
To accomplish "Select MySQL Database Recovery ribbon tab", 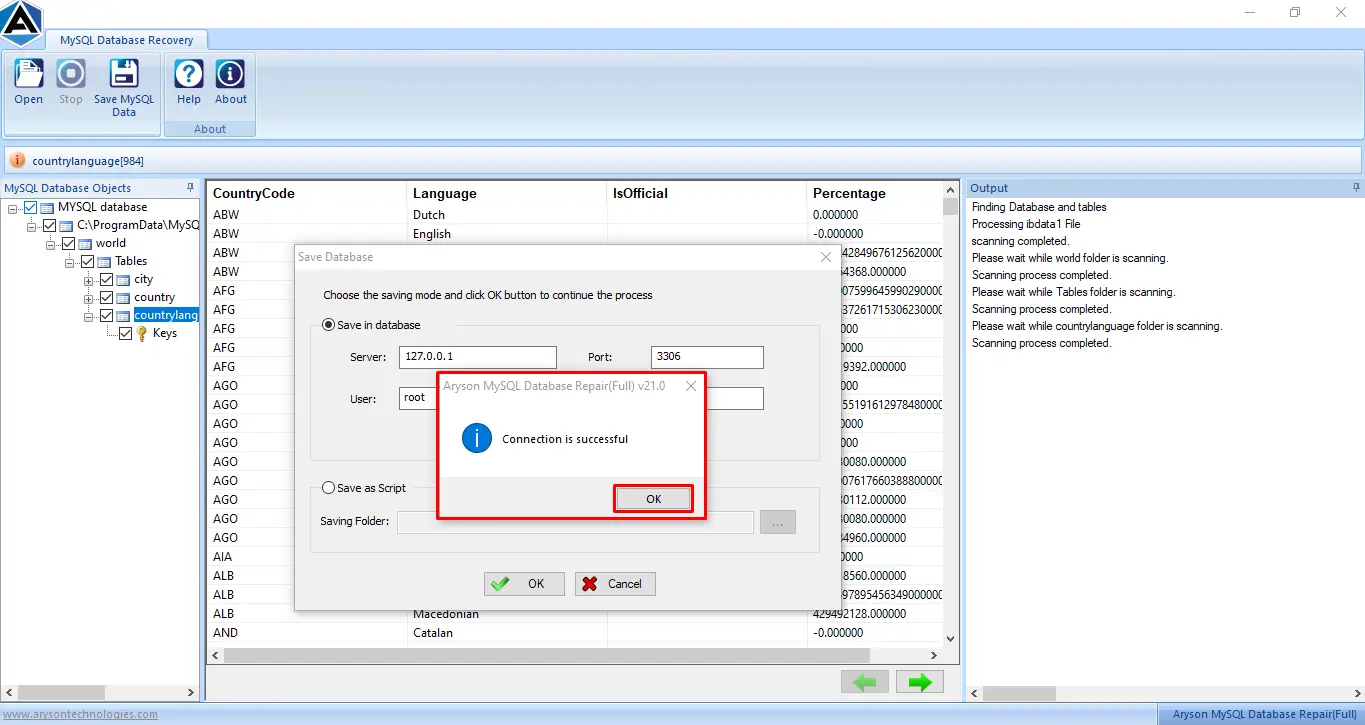I will tap(126, 40).
